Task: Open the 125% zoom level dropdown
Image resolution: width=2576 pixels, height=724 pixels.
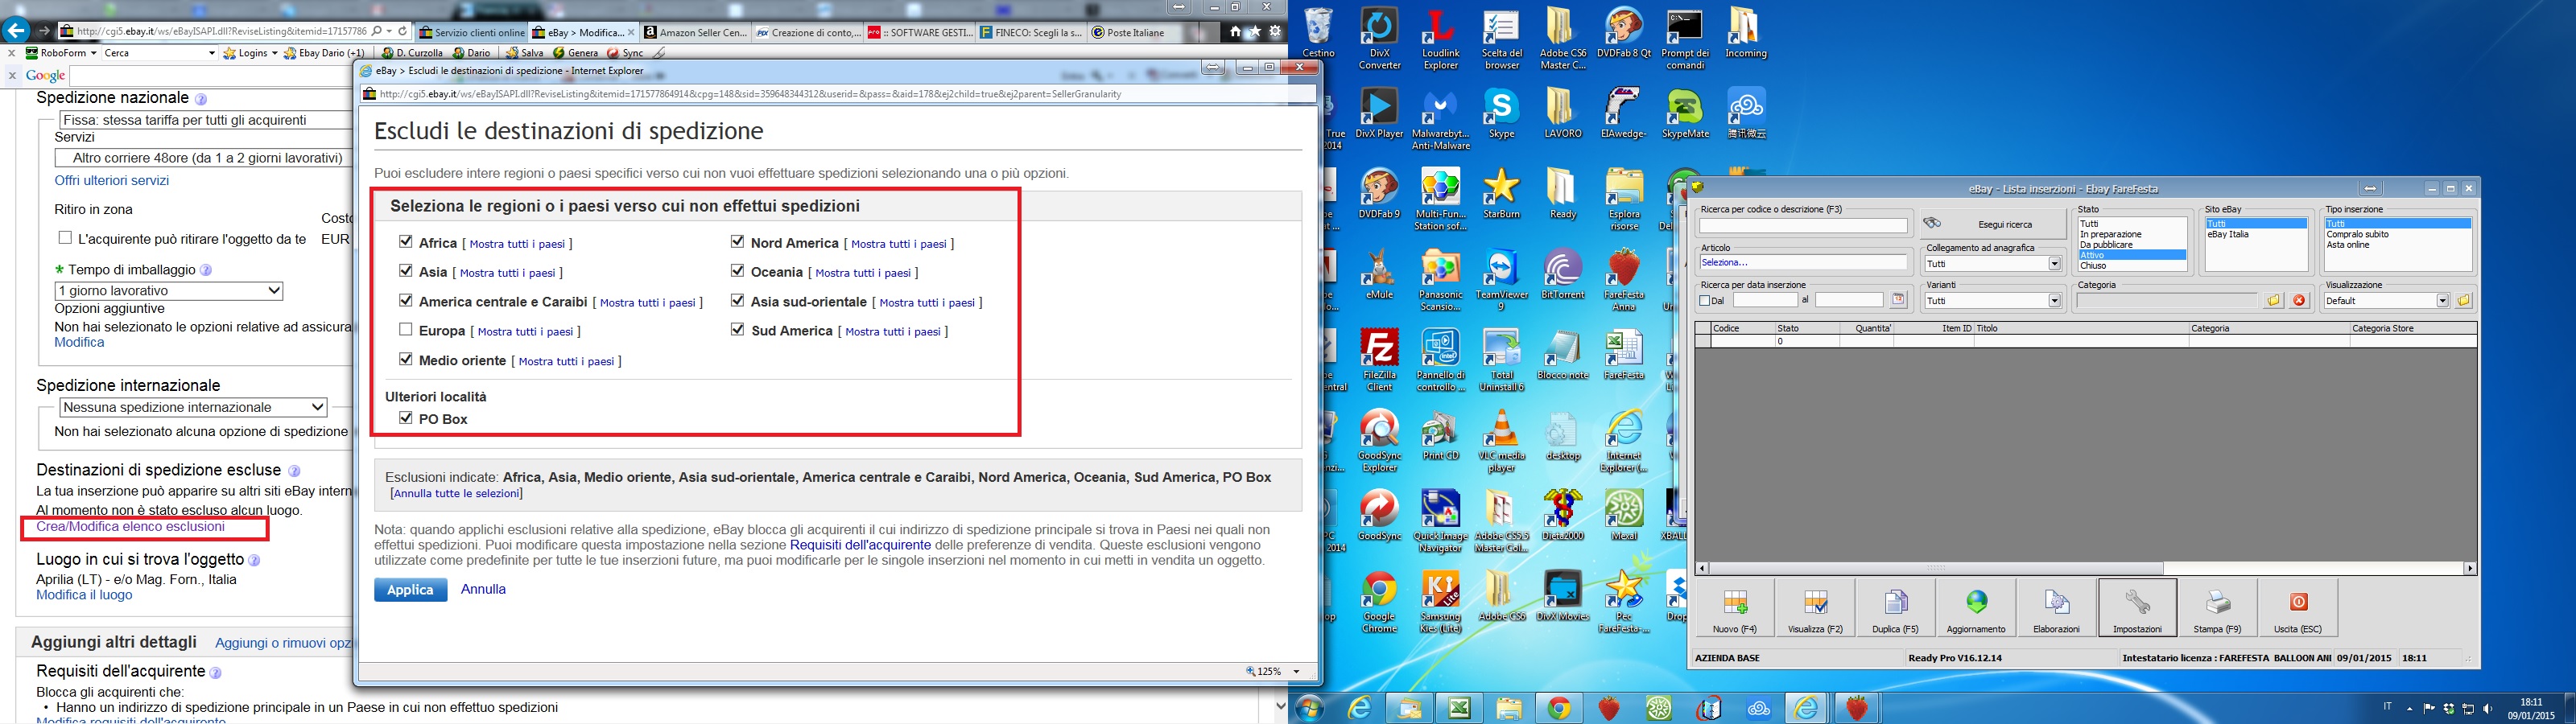Action: pos(1296,672)
